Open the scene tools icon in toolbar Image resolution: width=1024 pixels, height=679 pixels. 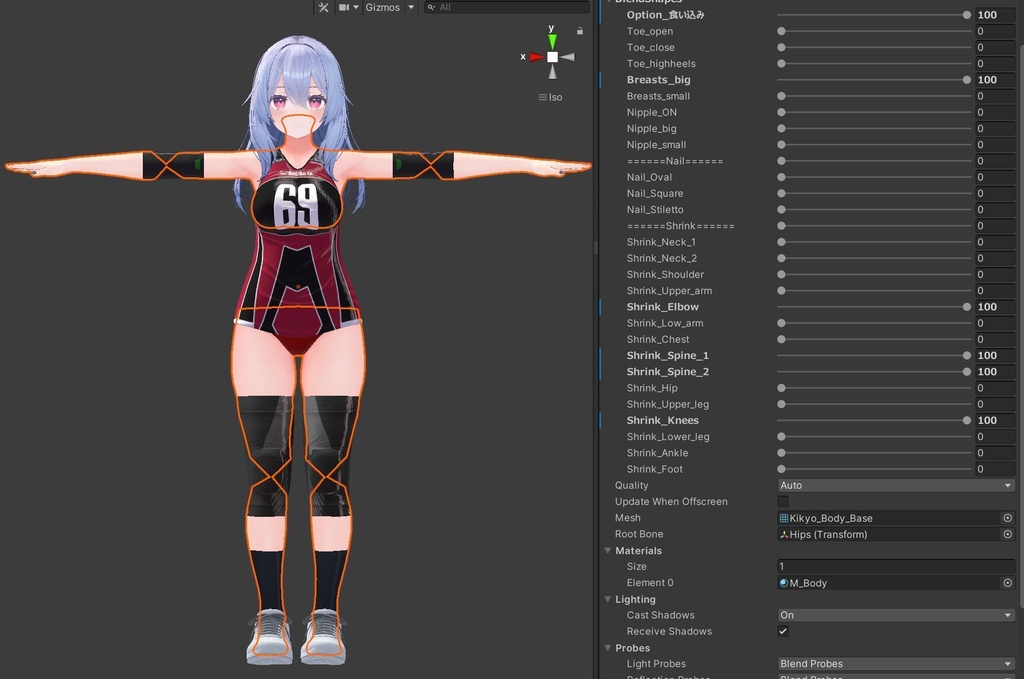tap(323, 7)
